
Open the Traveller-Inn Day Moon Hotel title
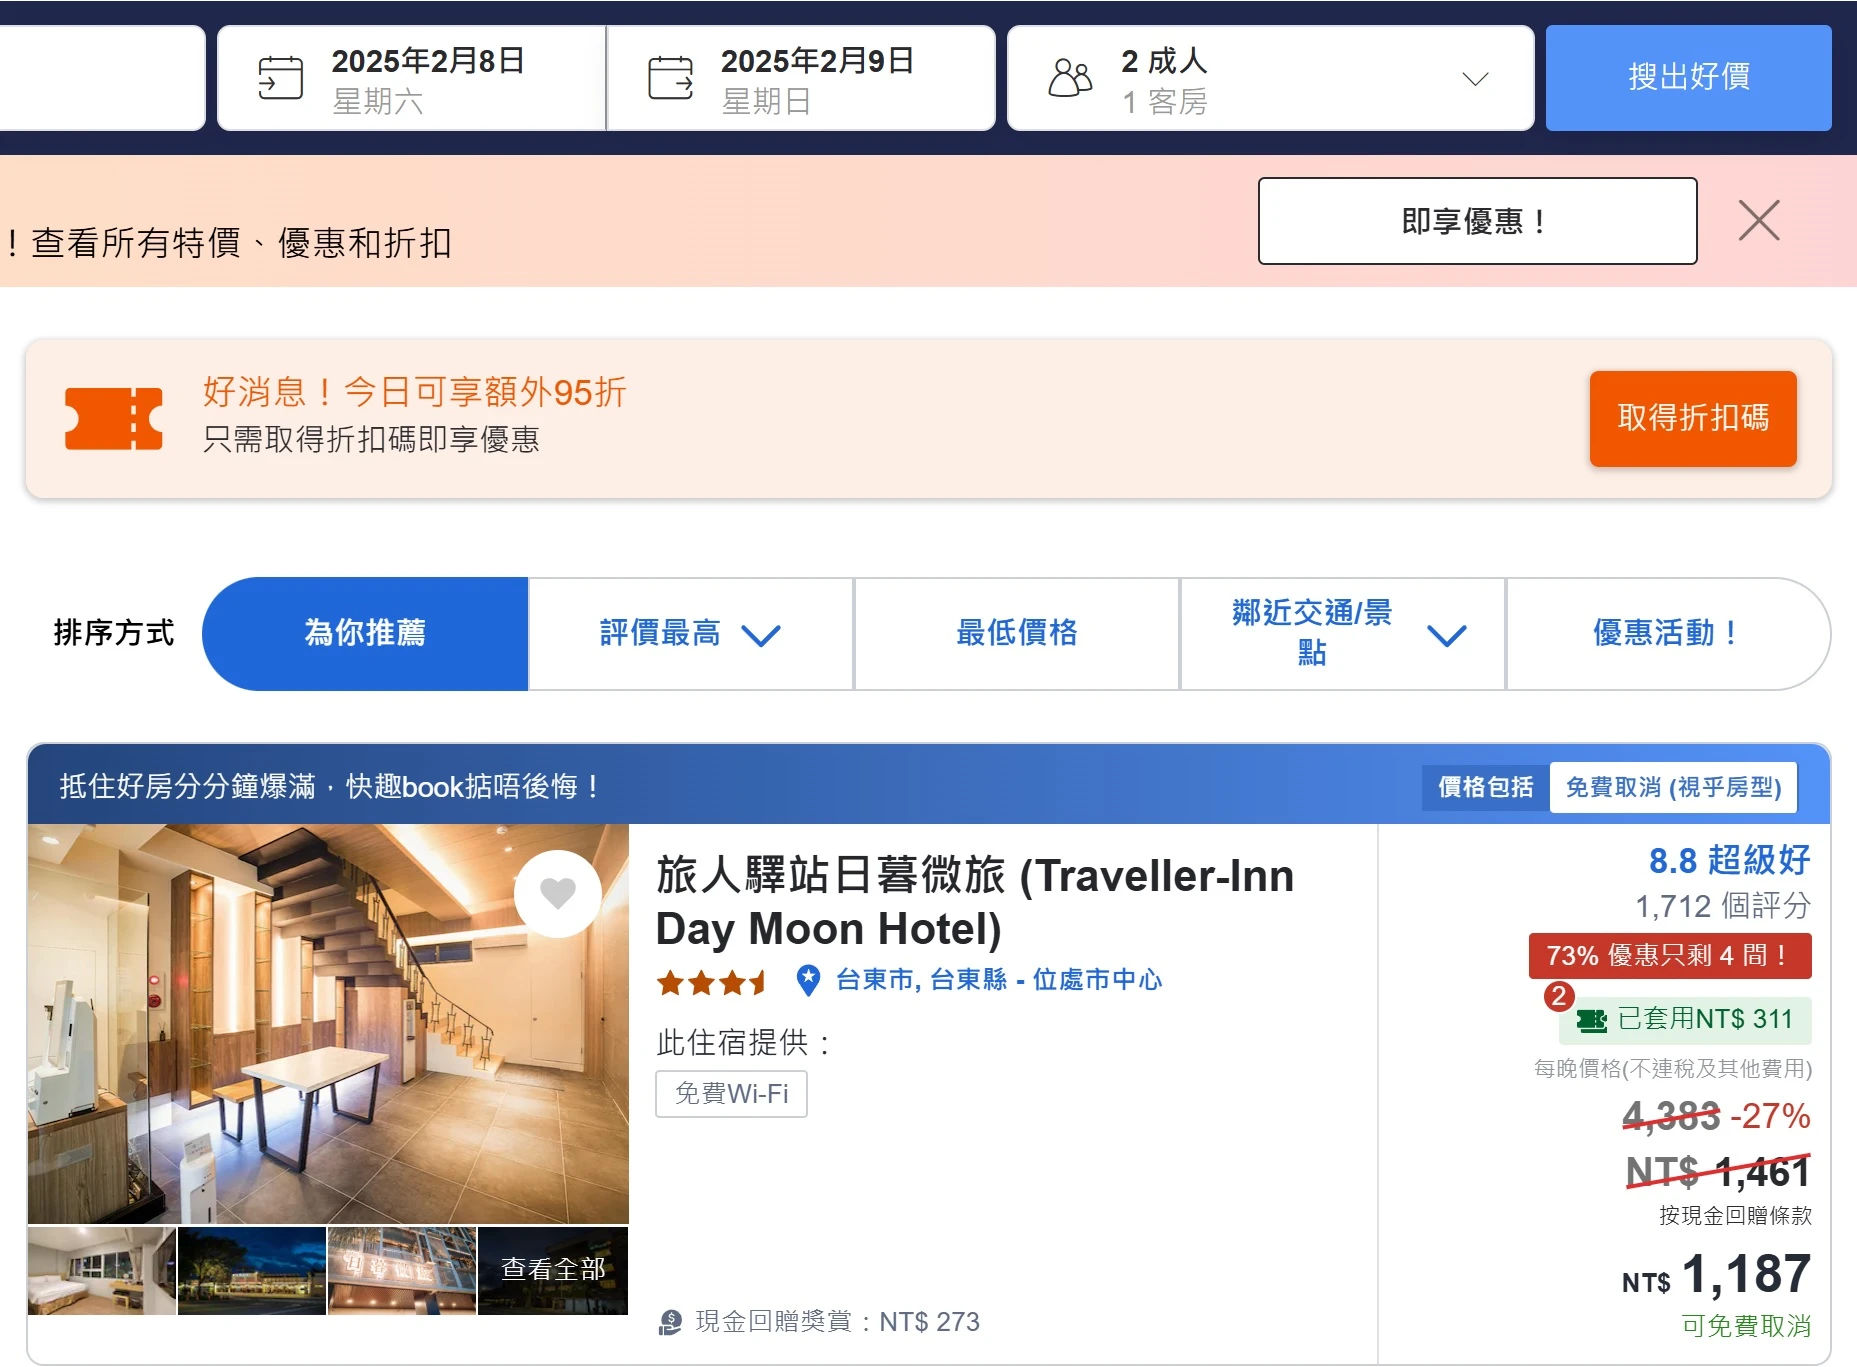(x=975, y=901)
